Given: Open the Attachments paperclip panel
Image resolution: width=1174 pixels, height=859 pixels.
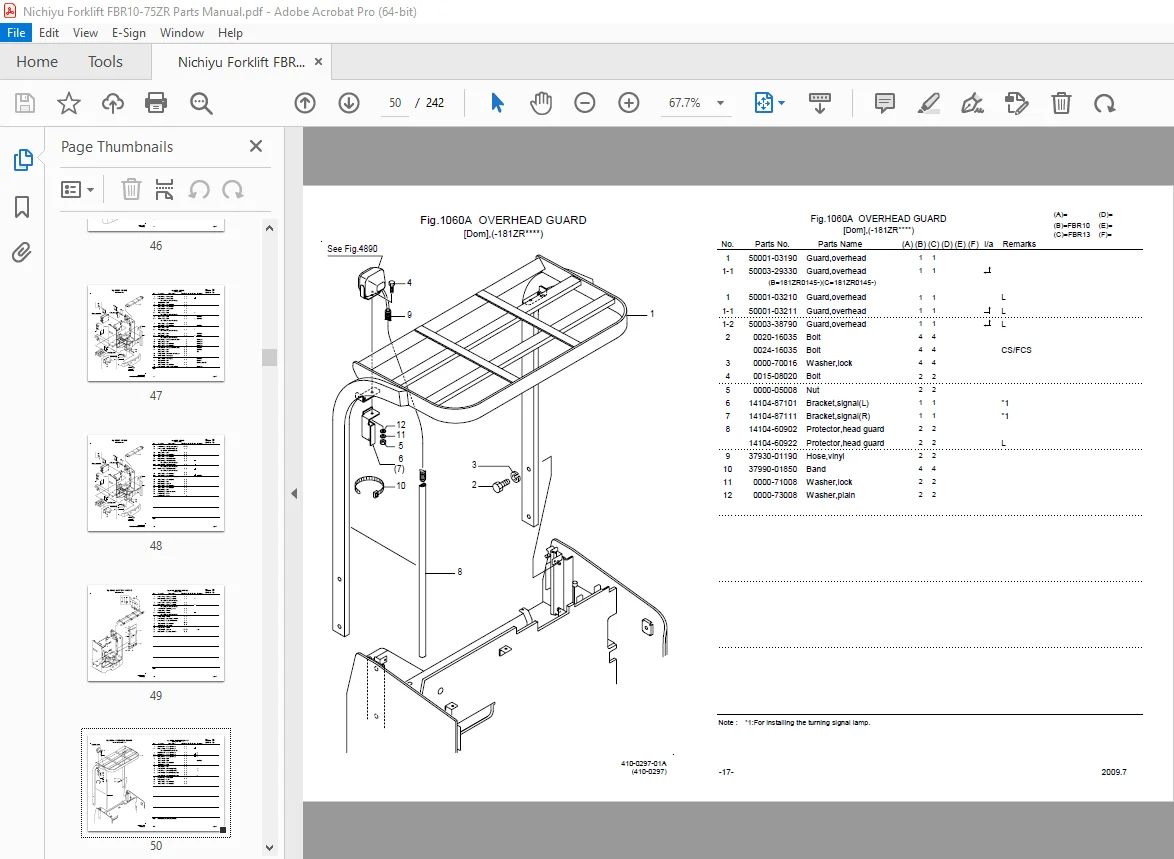Looking at the screenshot, I should pyautogui.click(x=22, y=252).
